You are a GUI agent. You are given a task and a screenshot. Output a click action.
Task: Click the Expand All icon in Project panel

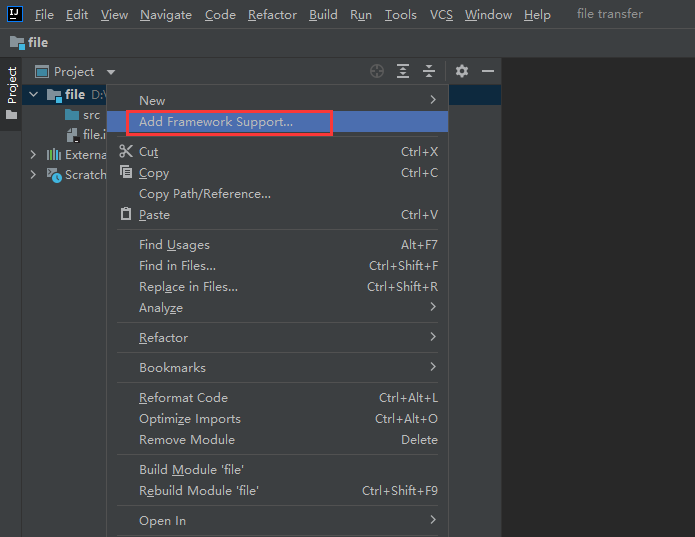click(403, 71)
